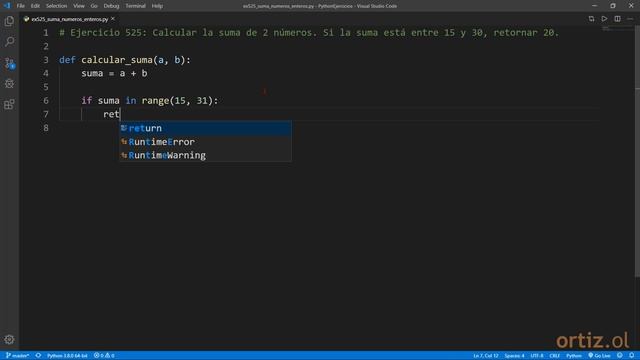Choose the 'RuntimeWarning' autocomplete suggestion
The height and width of the screenshot is (360, 640).
coord(205,155)
